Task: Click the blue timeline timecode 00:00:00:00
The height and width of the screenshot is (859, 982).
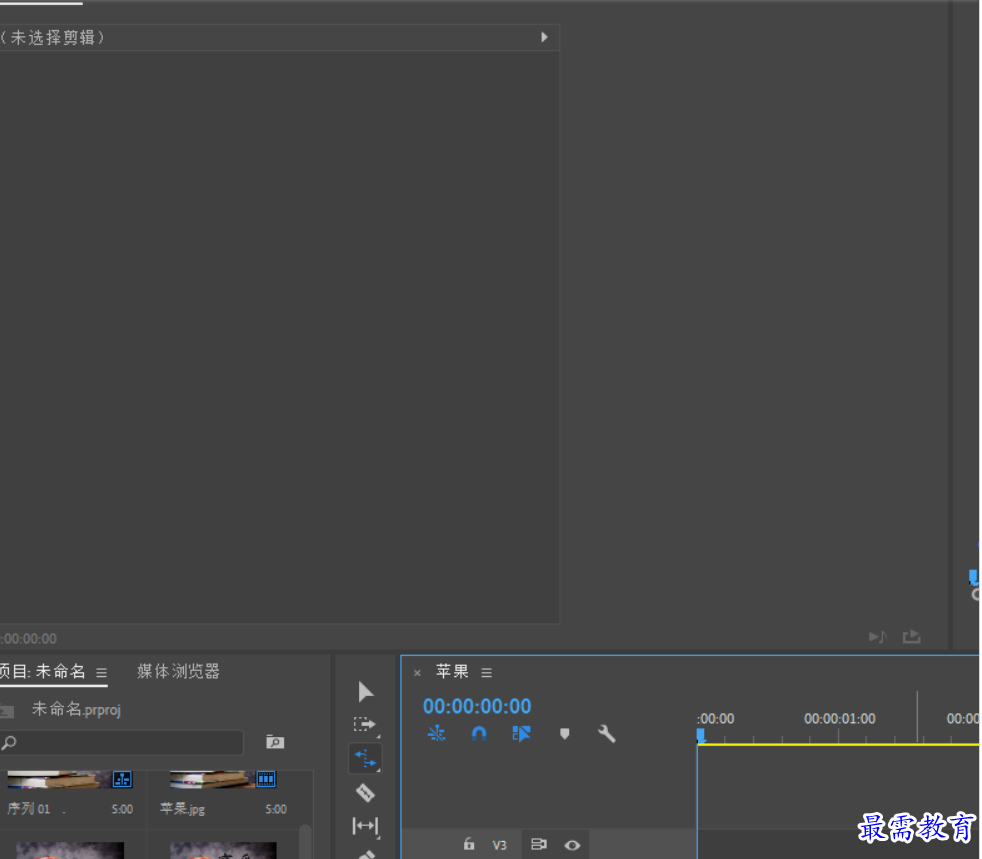Action: (477, 706)
